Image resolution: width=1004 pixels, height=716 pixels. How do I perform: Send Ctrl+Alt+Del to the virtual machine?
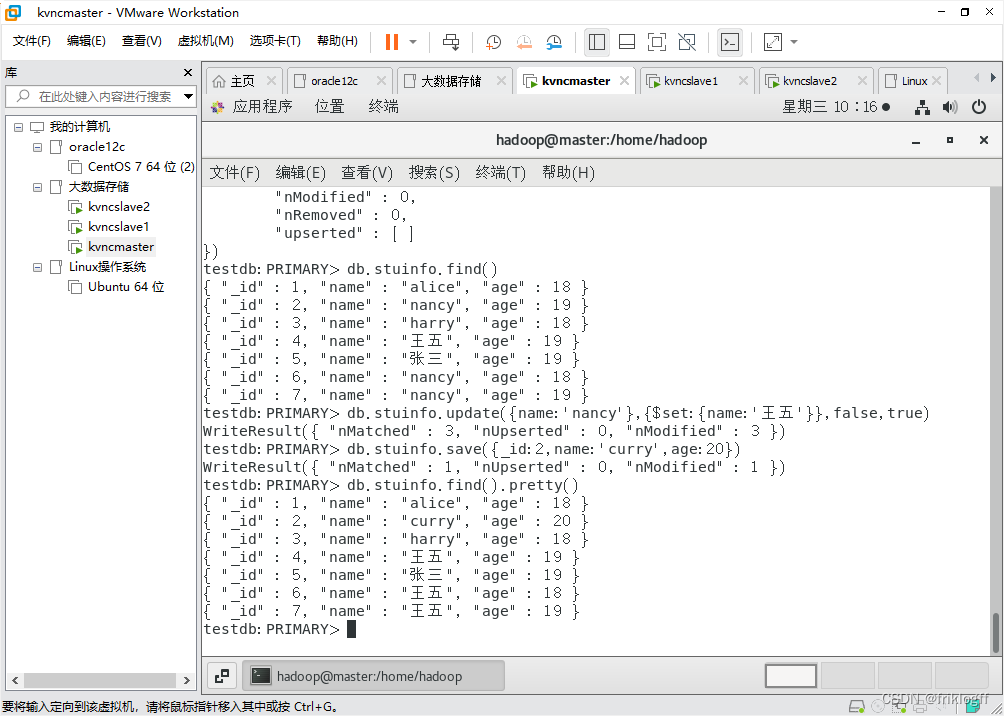(x=451, y=42)
